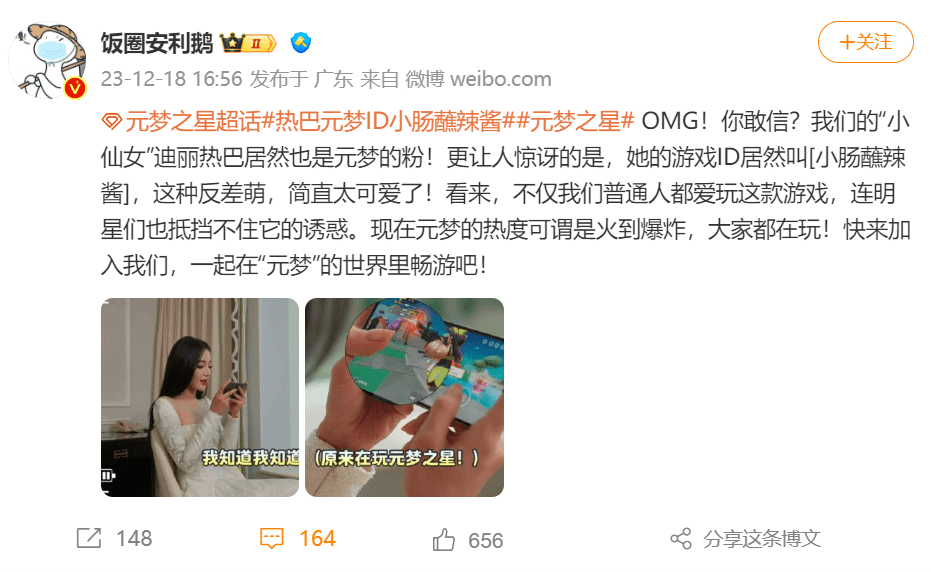Click the 分享这条博文 share text
Image resolution: width=931 pixels, height=572 pixels.
pyautogui.click(x=762, y=539)
